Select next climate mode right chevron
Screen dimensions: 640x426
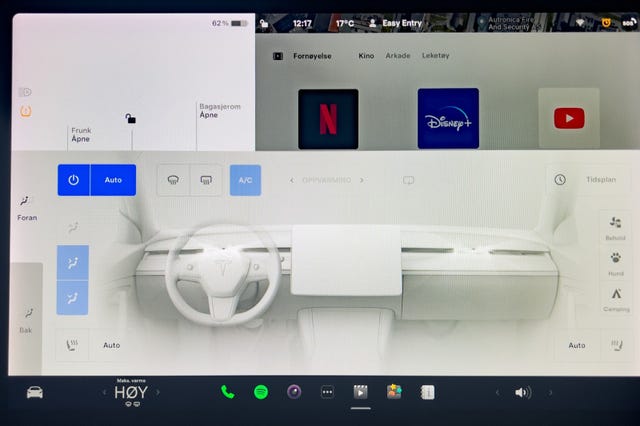(362, 180)
